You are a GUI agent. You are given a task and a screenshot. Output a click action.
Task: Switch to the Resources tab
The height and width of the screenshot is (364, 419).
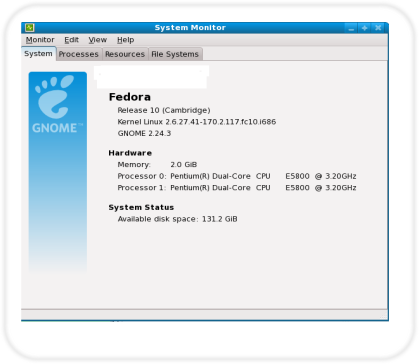point(125,54)
